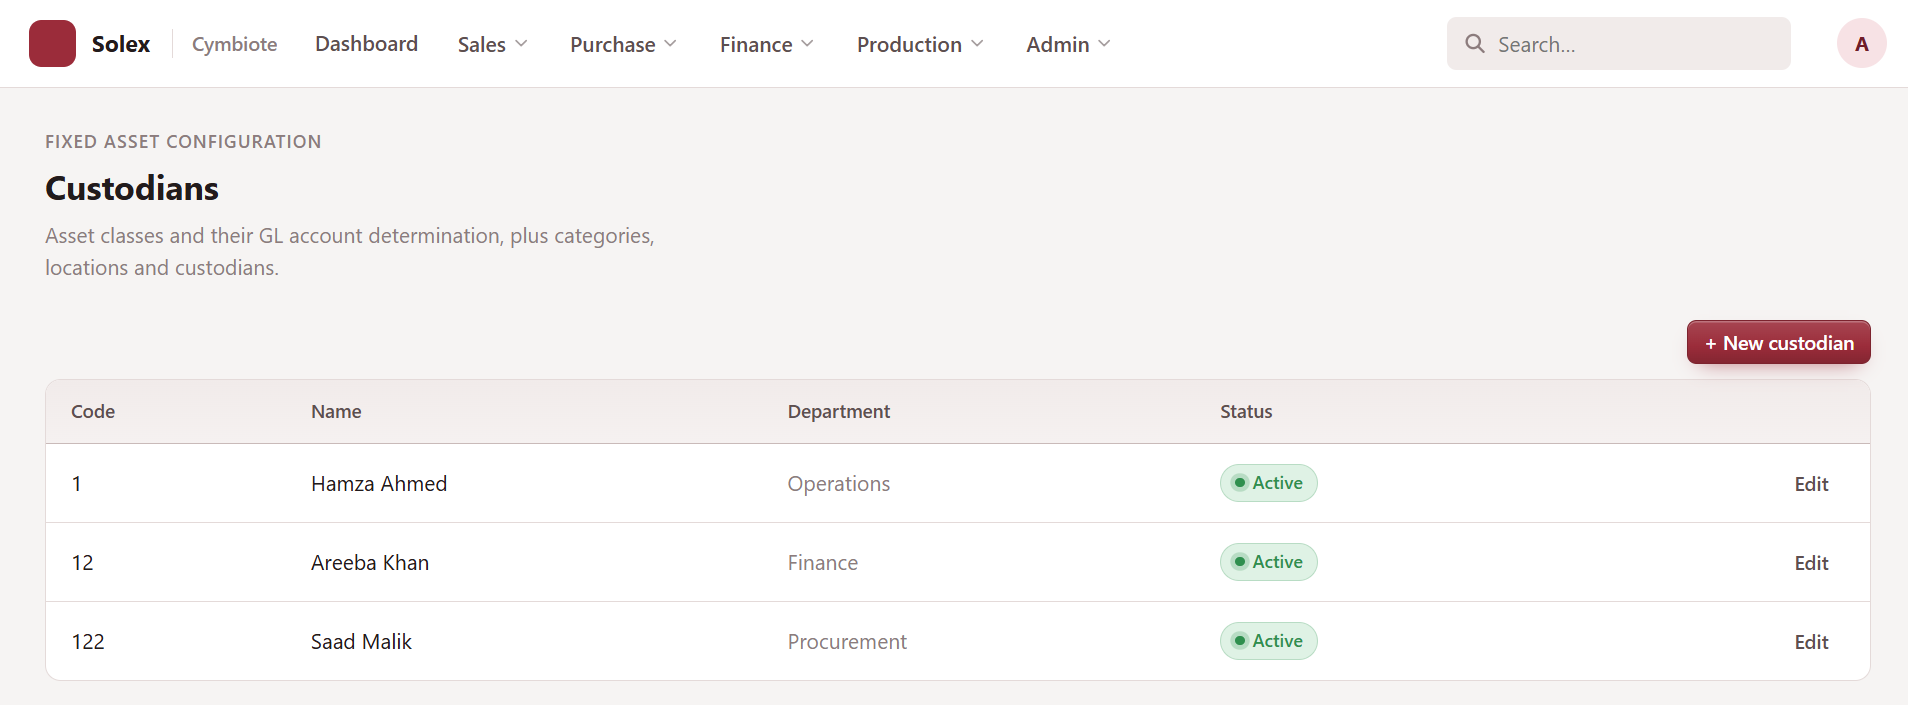Image resolution: width=1908 pixels, height=705 pixels.
Task: Select the name Hamza Ahmed
Action: tap(379, 484)
